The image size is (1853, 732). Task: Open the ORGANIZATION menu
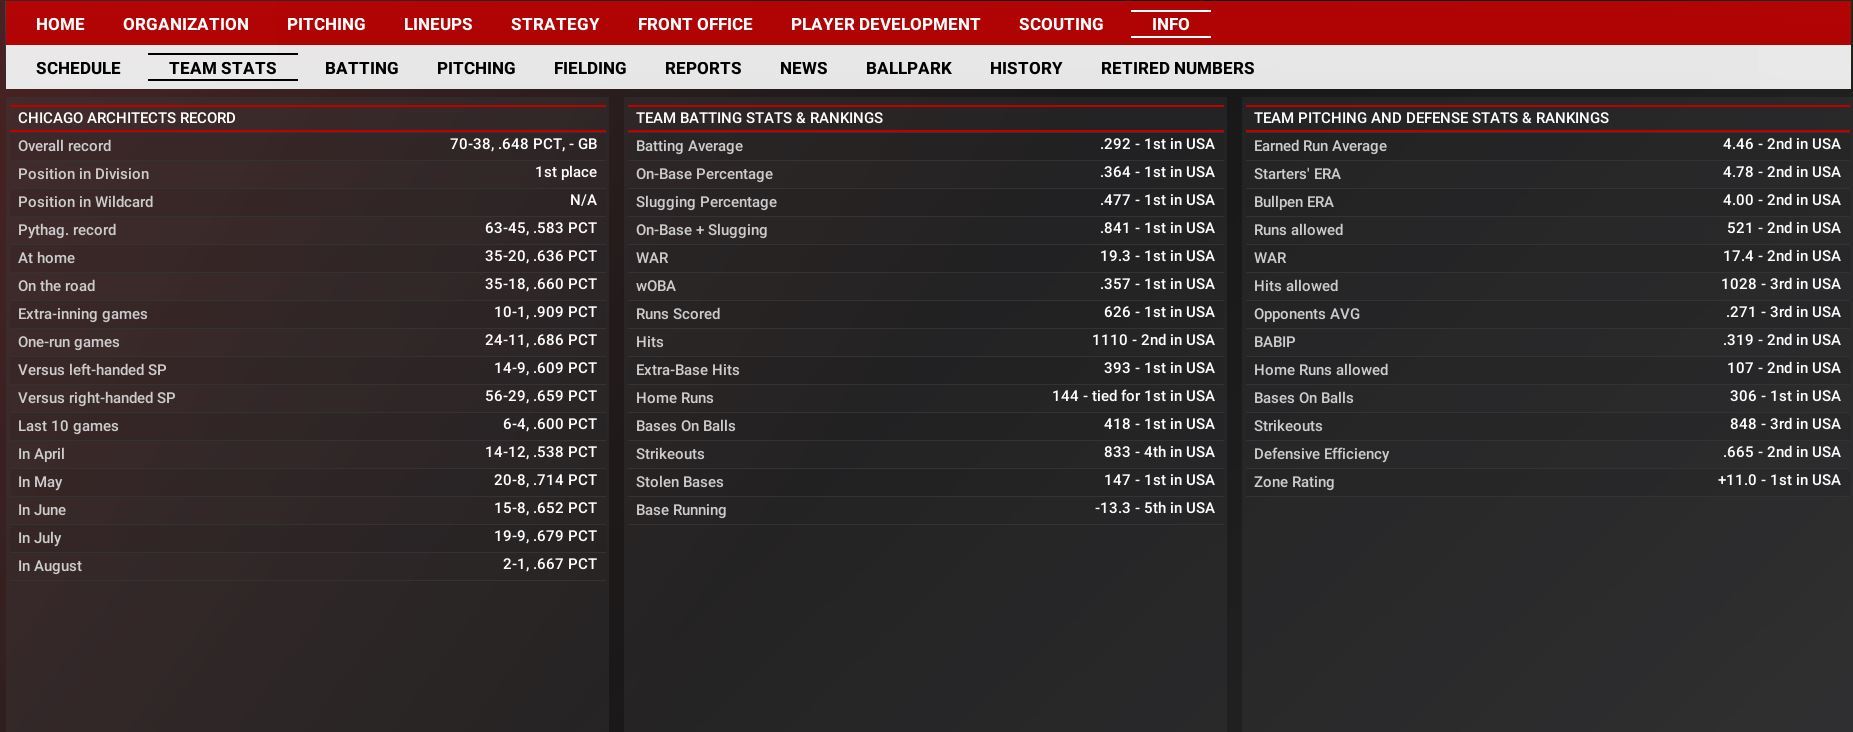(185, 24)
